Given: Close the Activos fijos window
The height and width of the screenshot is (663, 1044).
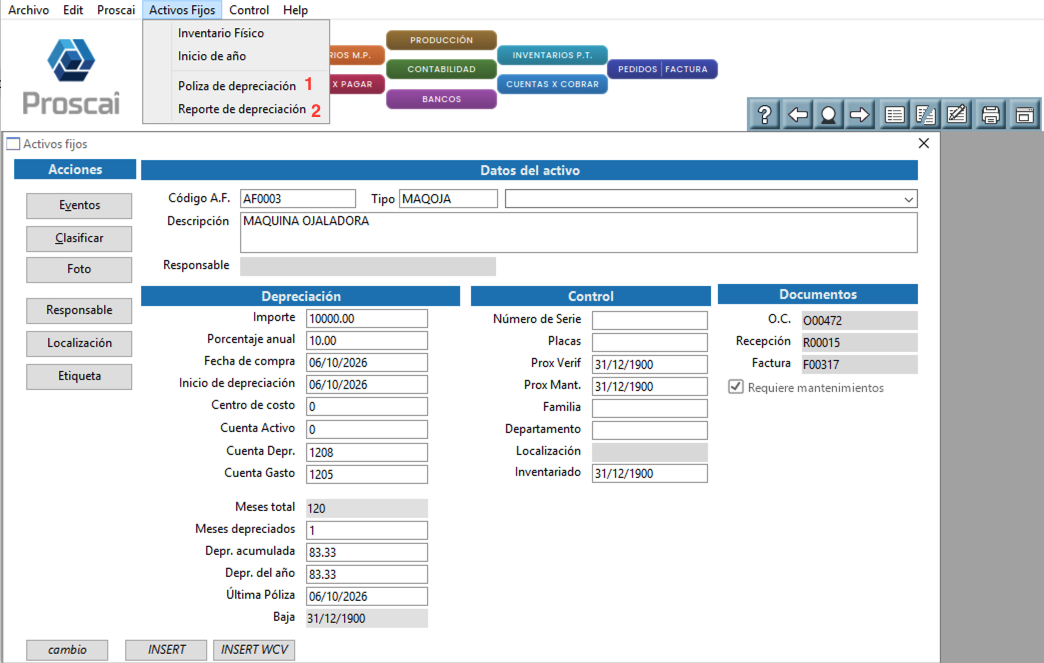Looking at the screenshot, I should [x=923, y=143].
